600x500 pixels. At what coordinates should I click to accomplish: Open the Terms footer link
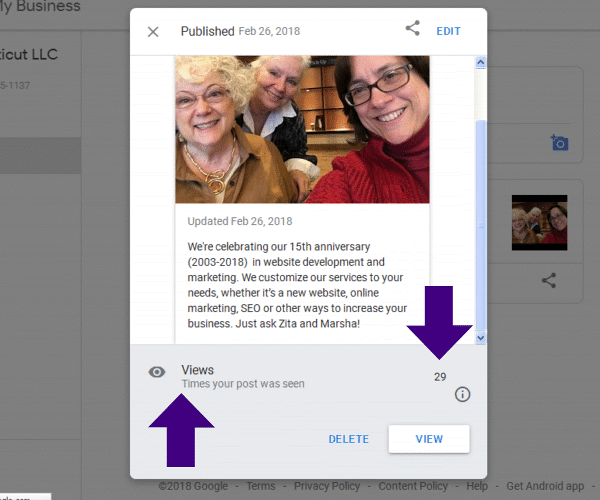pyautogui.click(x=261, y=486)
